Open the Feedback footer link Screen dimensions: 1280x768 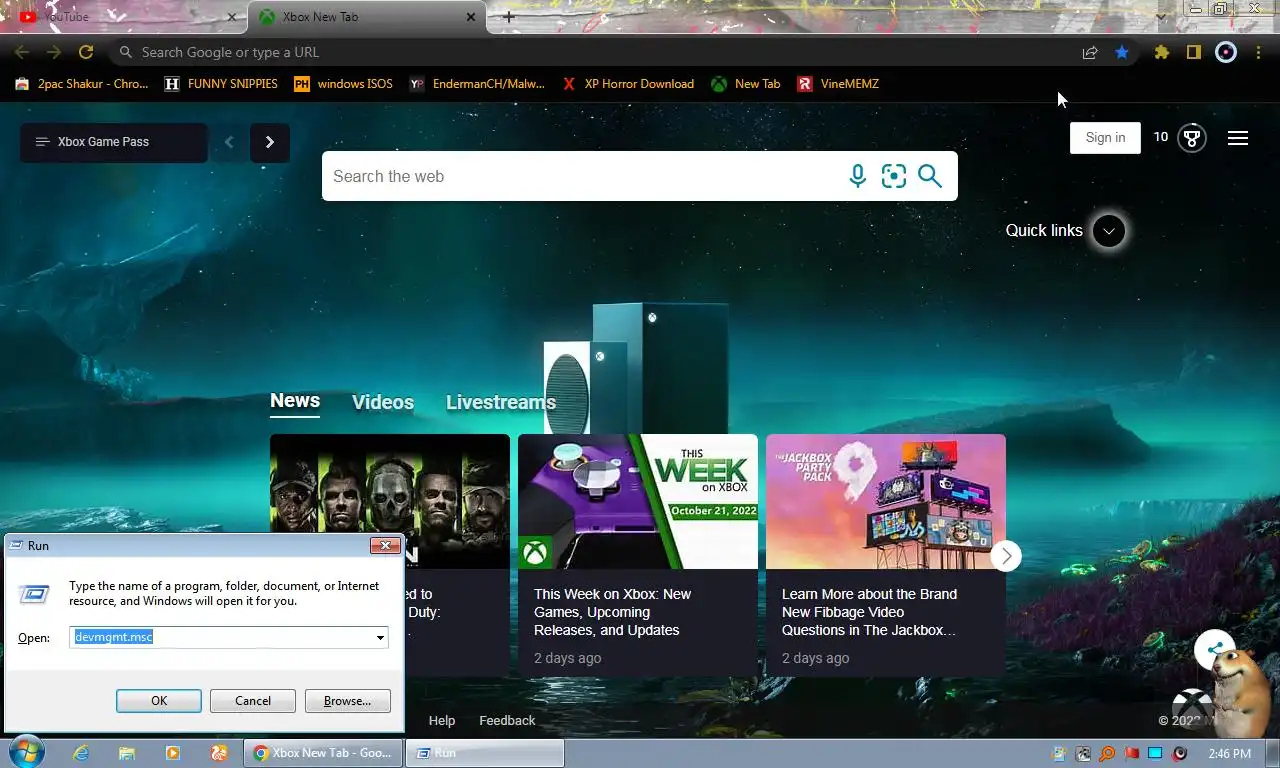507,720
